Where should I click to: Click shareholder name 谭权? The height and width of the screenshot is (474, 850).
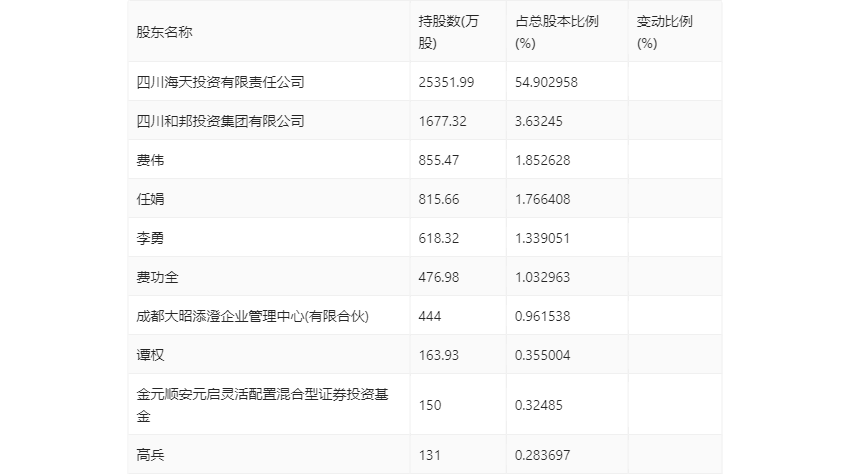pos(150,355)
